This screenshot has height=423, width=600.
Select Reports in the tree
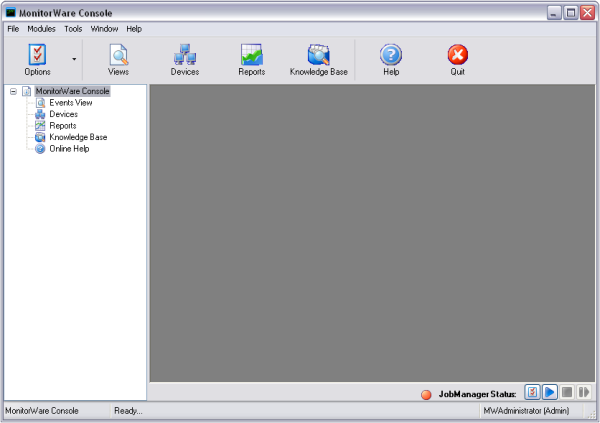(x=63, y=126)
